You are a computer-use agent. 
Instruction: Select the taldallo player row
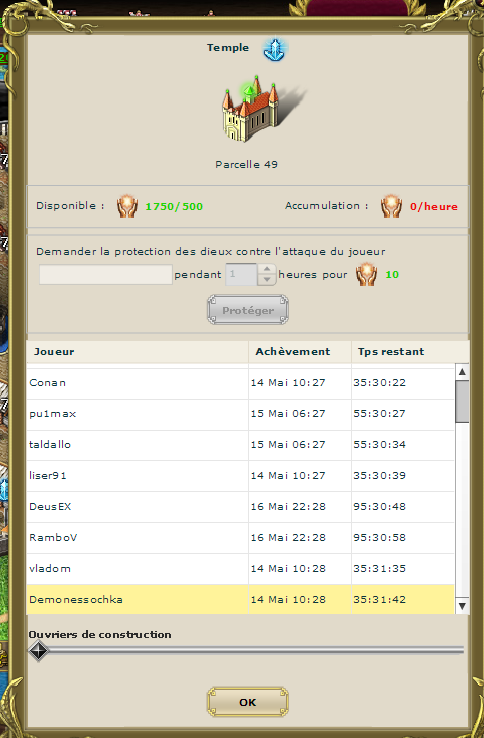pos(241,445)
